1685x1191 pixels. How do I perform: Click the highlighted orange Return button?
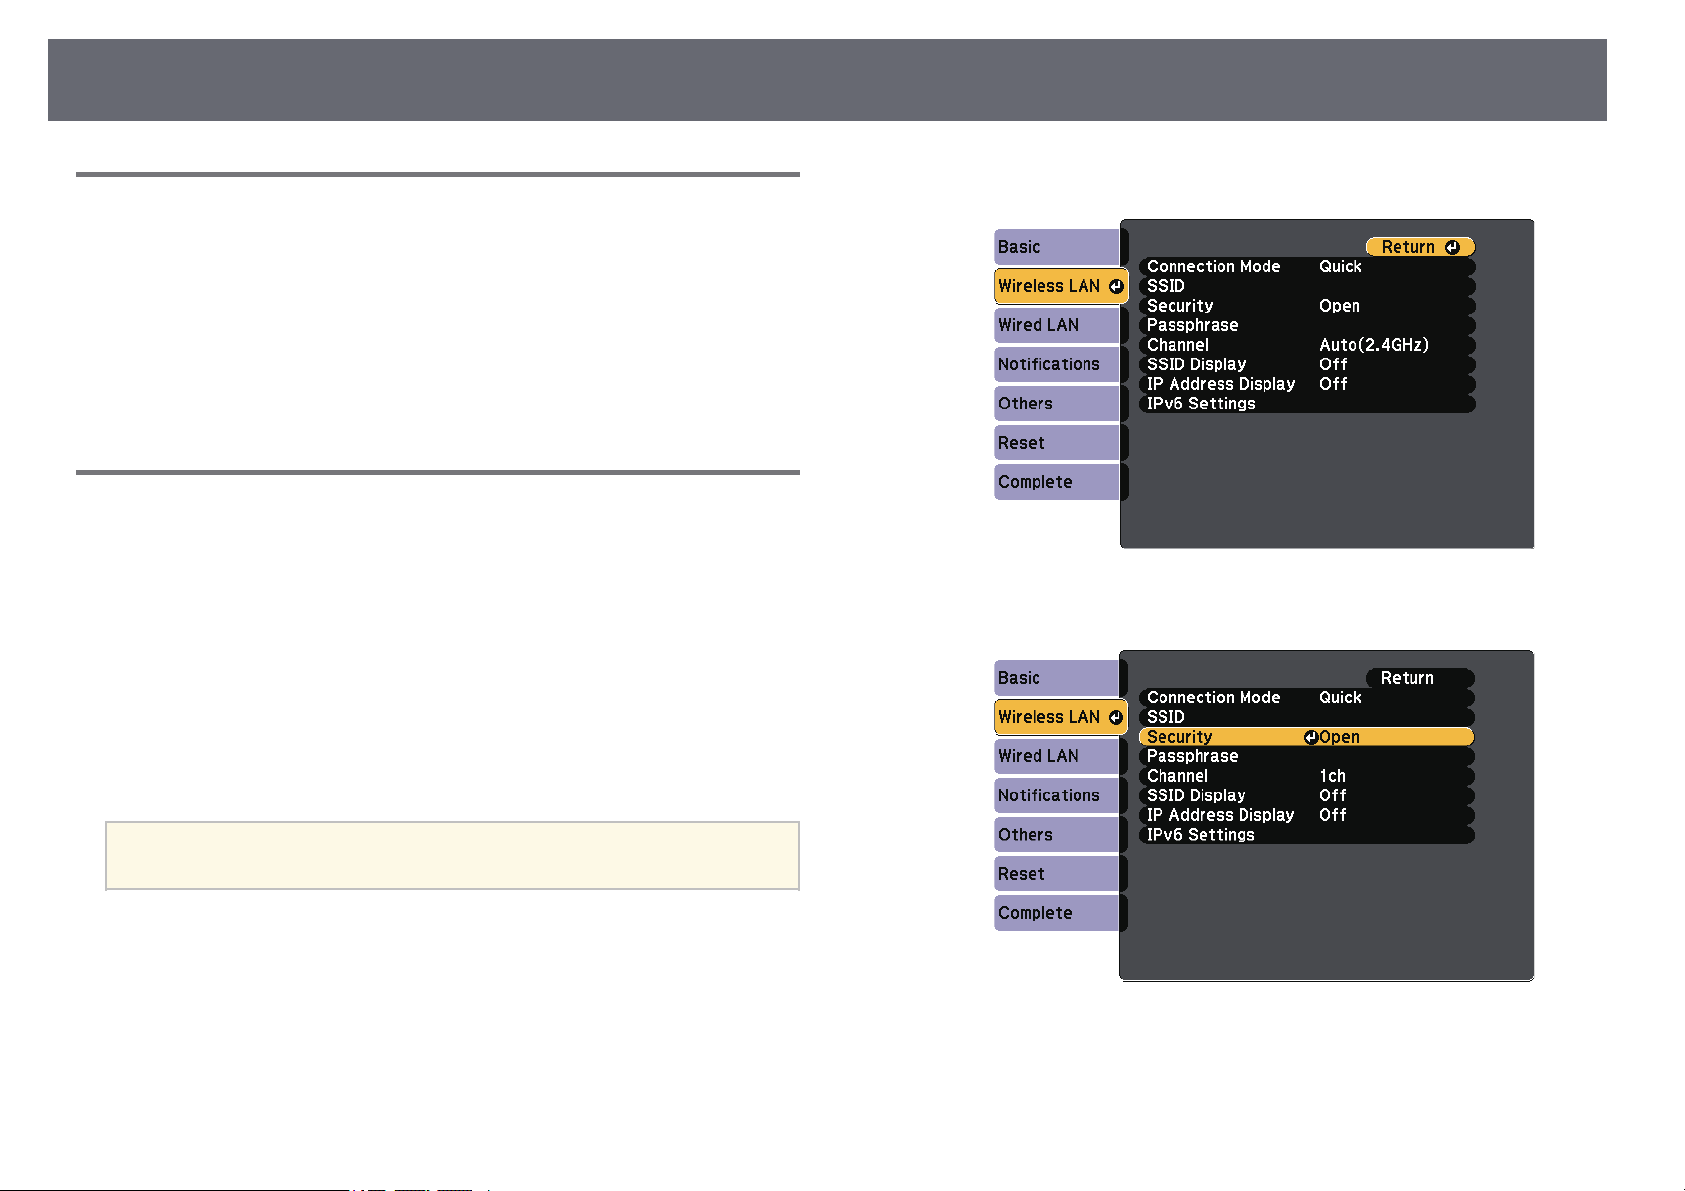[1420, 247]
